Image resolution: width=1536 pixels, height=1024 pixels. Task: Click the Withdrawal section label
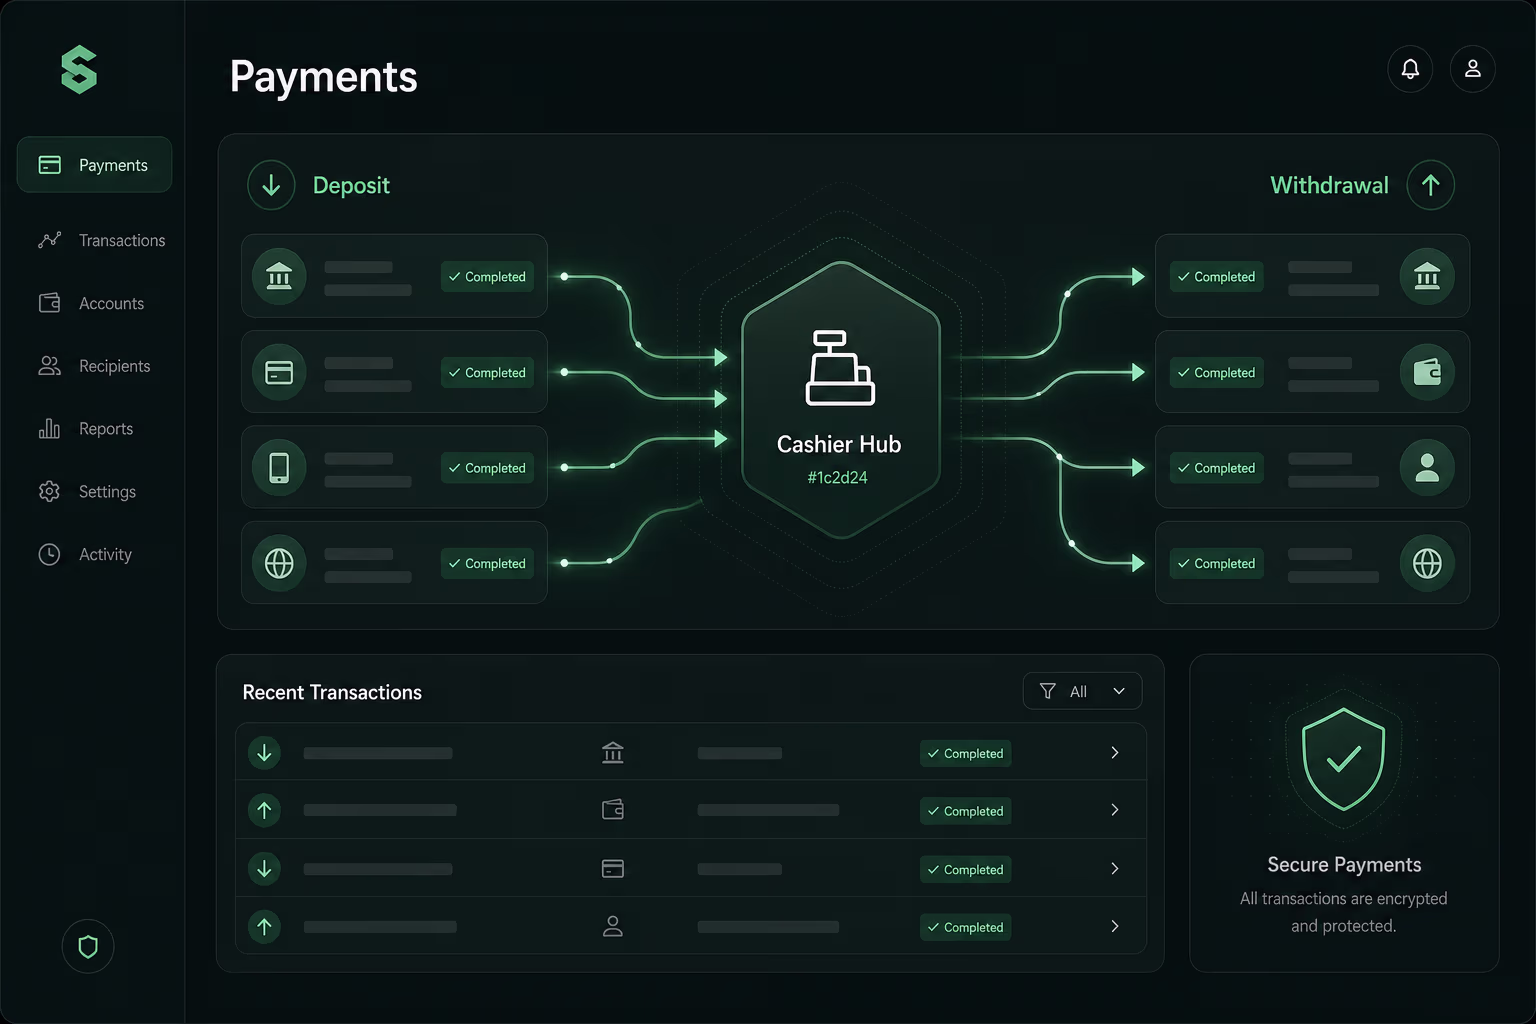1329,185
